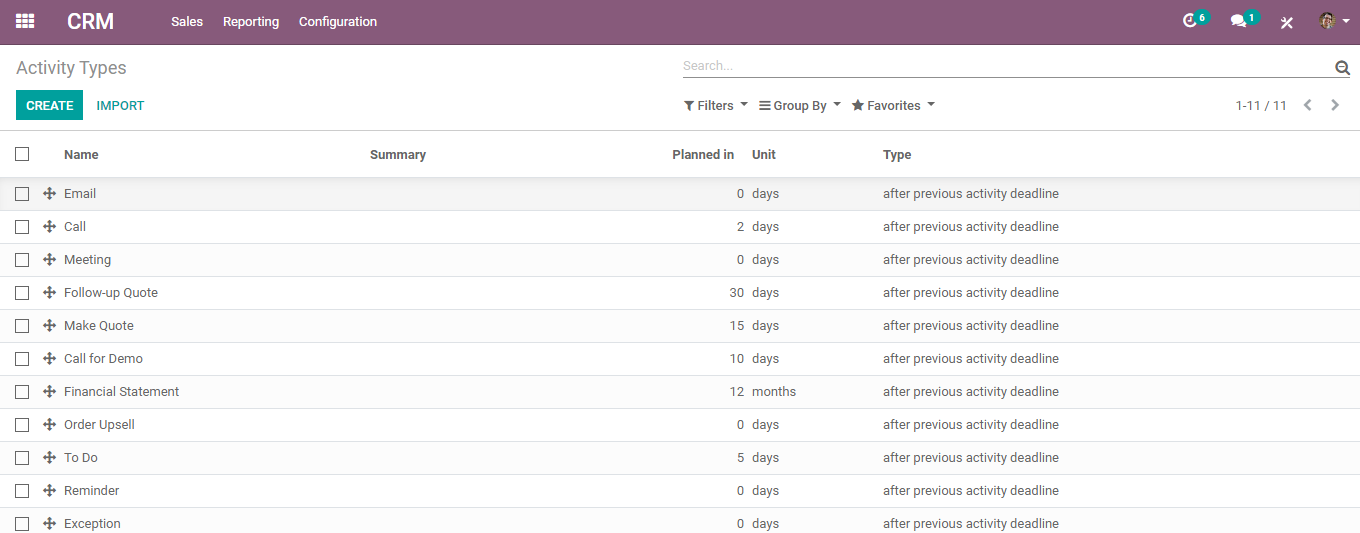Open the user avatar menu
Image resolution: width=1360 pixels, height=533 pixels.
pyautogui.click(x=1334, y=21)
